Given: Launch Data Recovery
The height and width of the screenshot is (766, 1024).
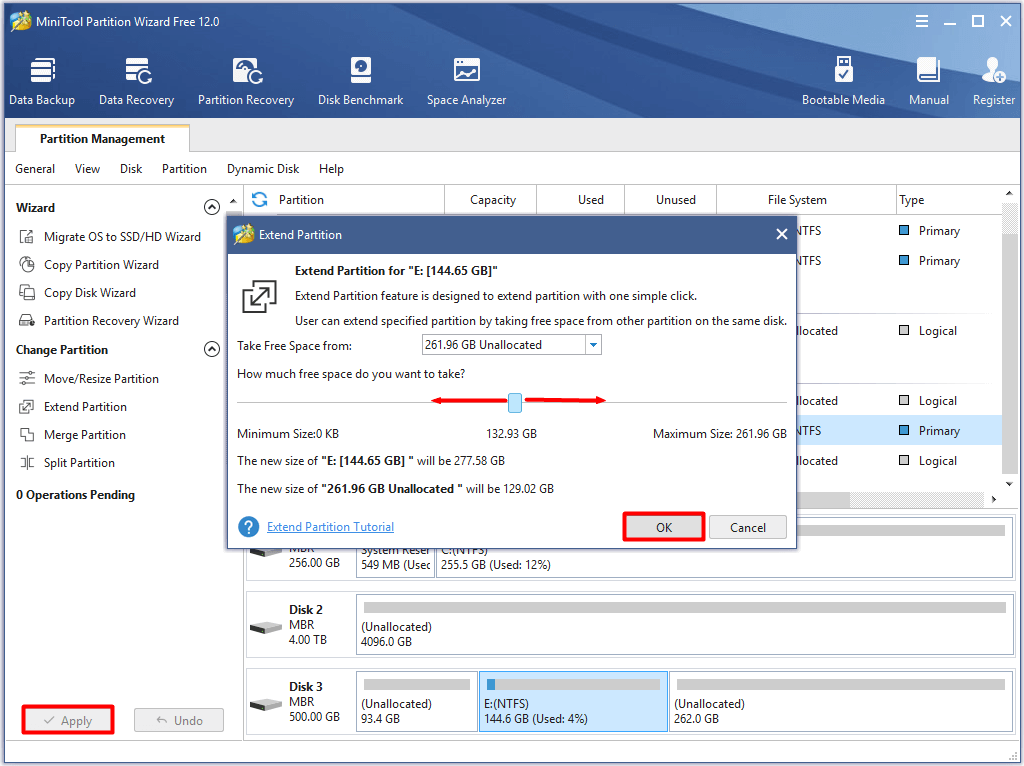Looking at the screenshot, I should [x=136, y=82].
